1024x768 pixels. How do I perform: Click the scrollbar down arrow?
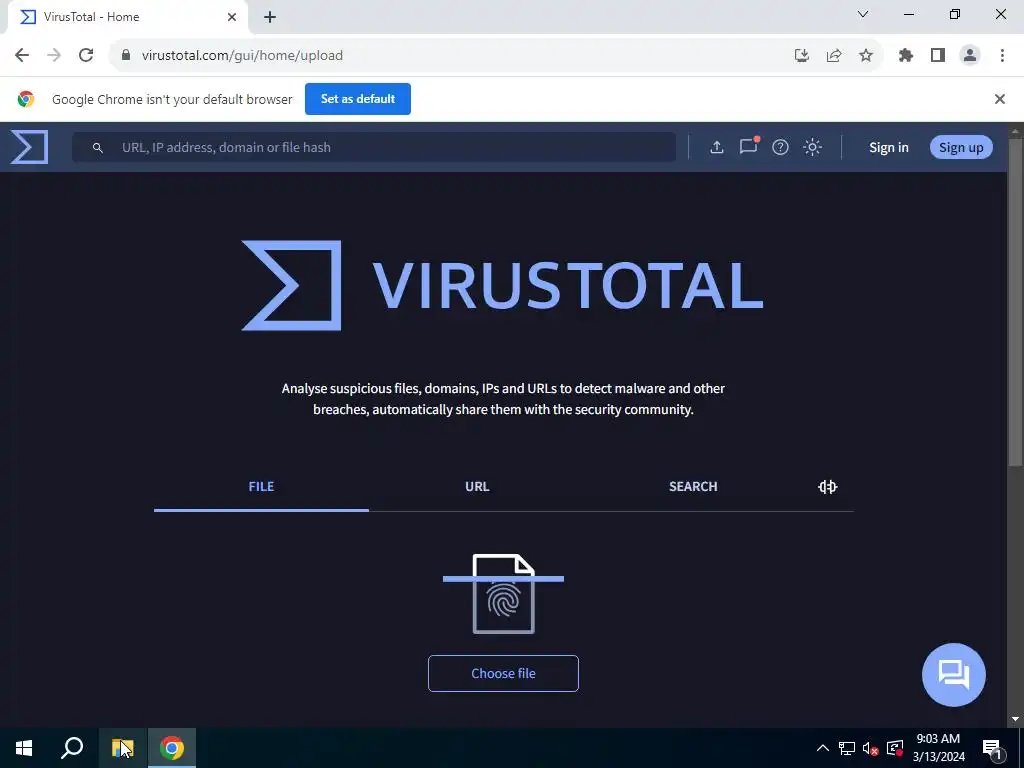point(1015,720)
